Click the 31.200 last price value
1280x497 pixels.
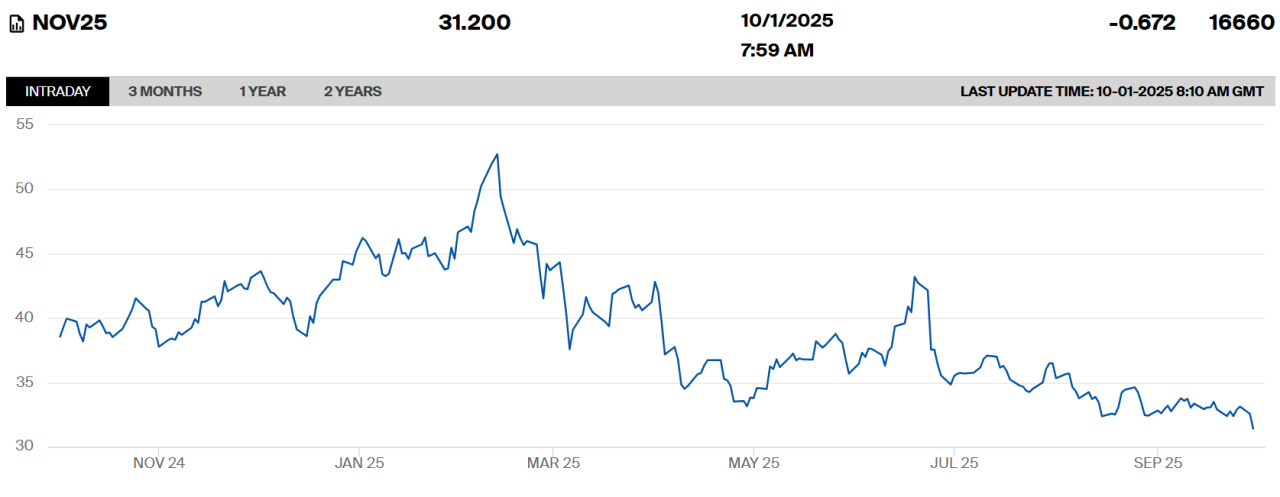coord(474,22)
